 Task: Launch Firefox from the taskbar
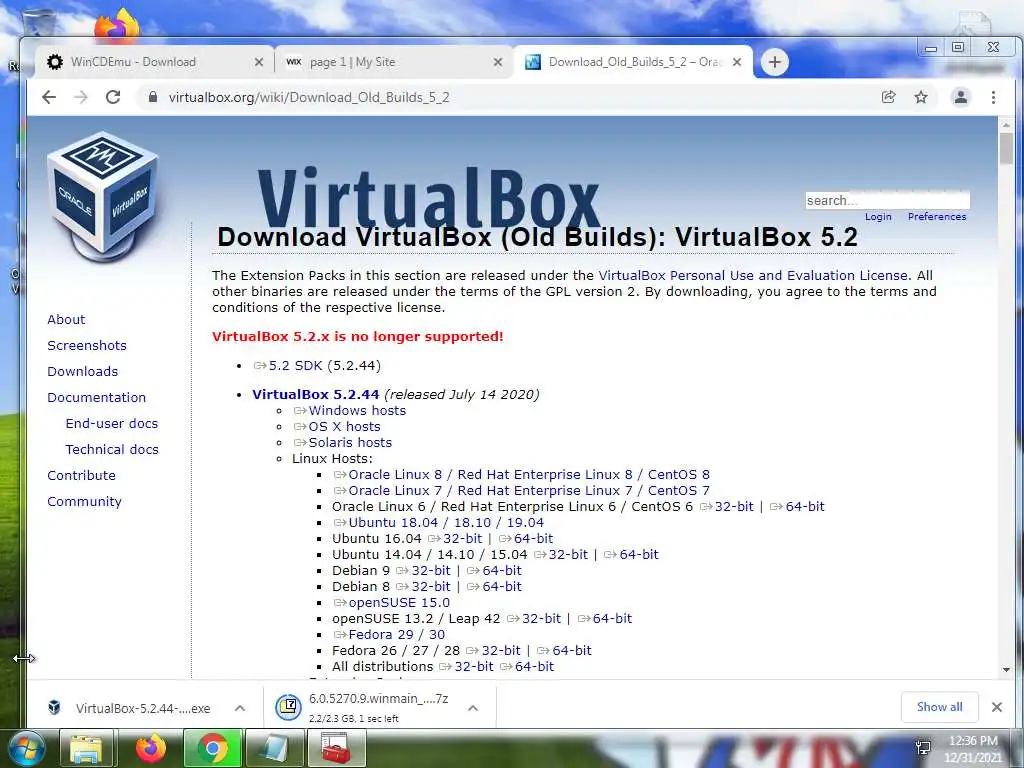point(151,749)
